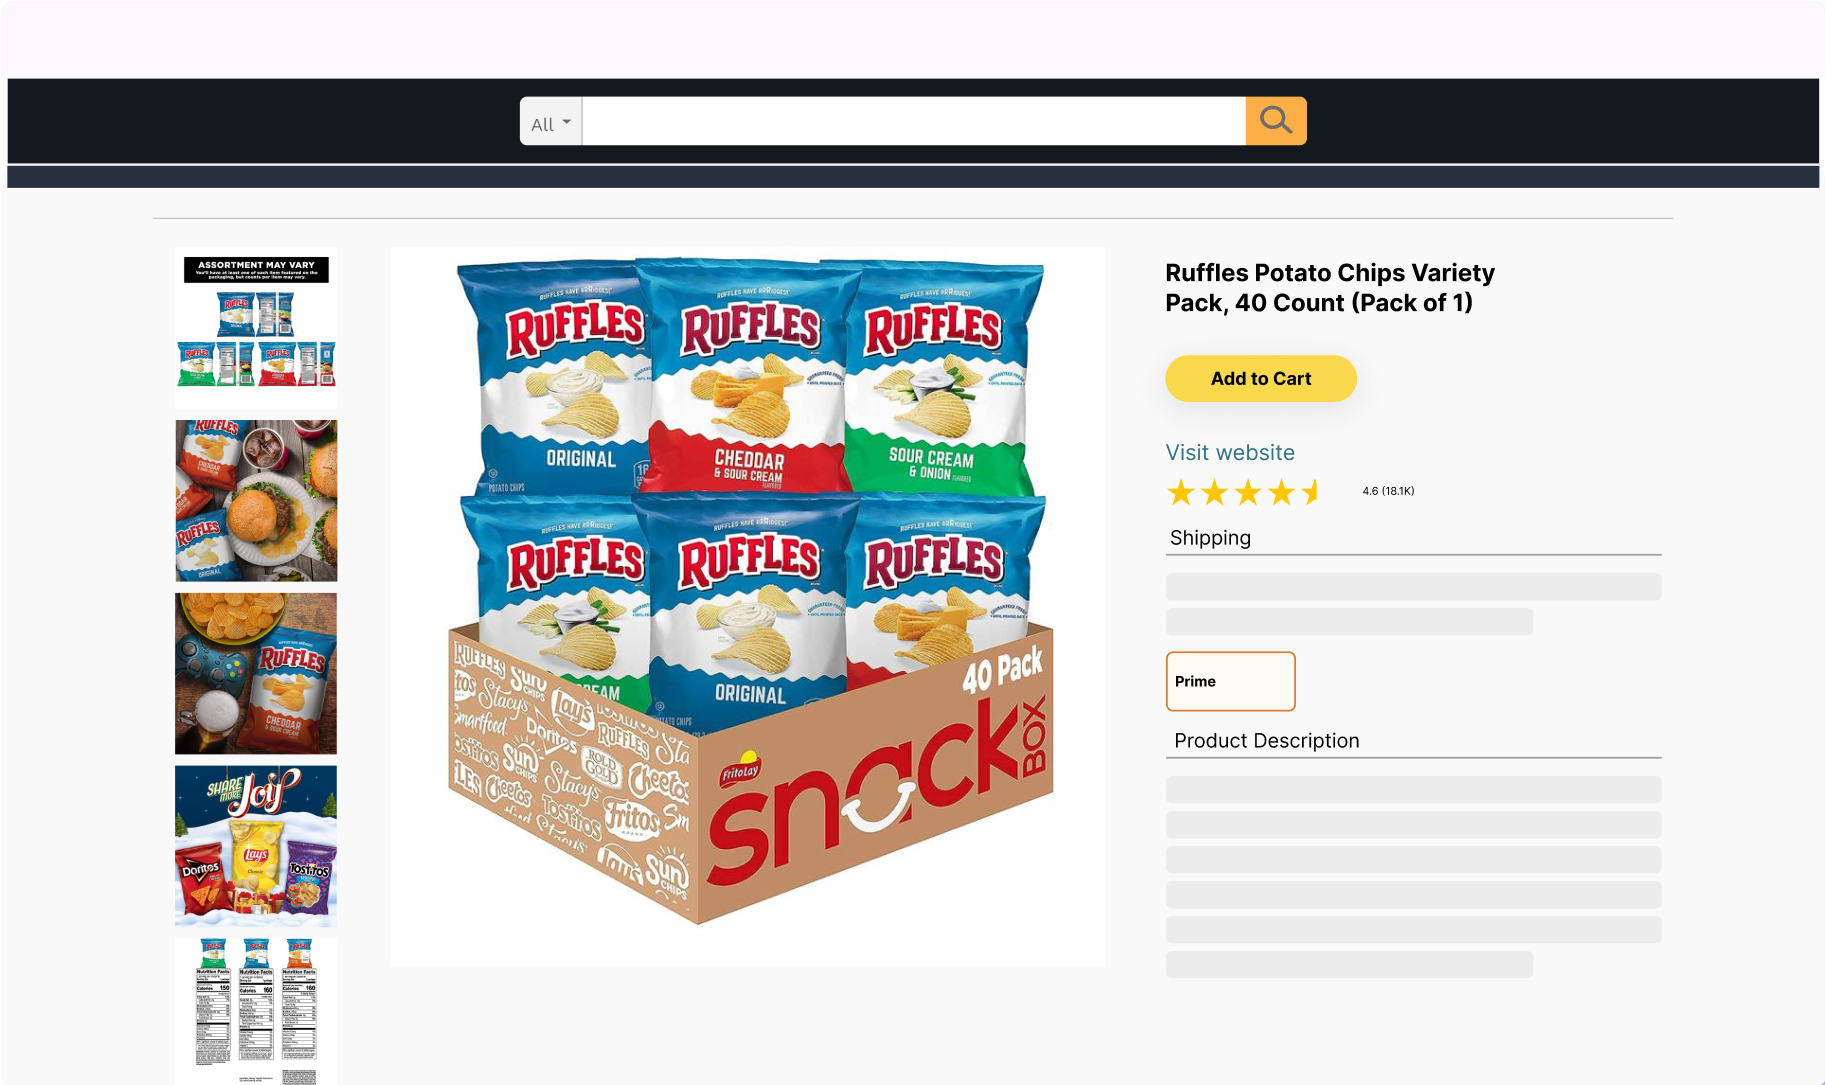View the Share More Joy holiday thumbnail
The height and width of the screenshot is (1085, 1825).
click(255, 845)
